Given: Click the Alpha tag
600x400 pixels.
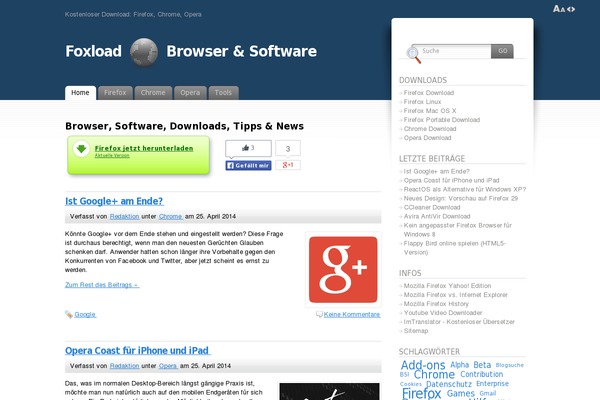Looking at the screenshot, I should pyautogui.click(x=460, y=365).
